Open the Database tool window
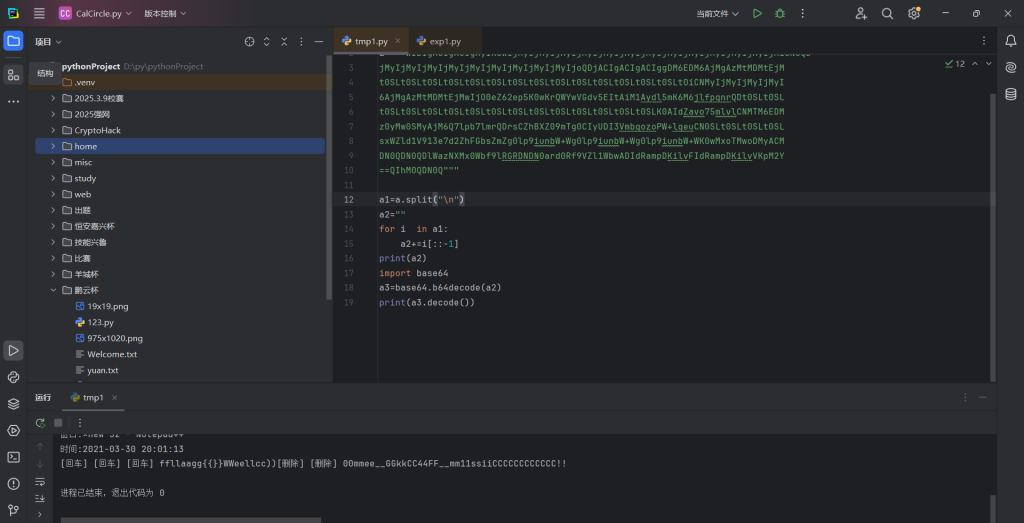 (1009, 92)
